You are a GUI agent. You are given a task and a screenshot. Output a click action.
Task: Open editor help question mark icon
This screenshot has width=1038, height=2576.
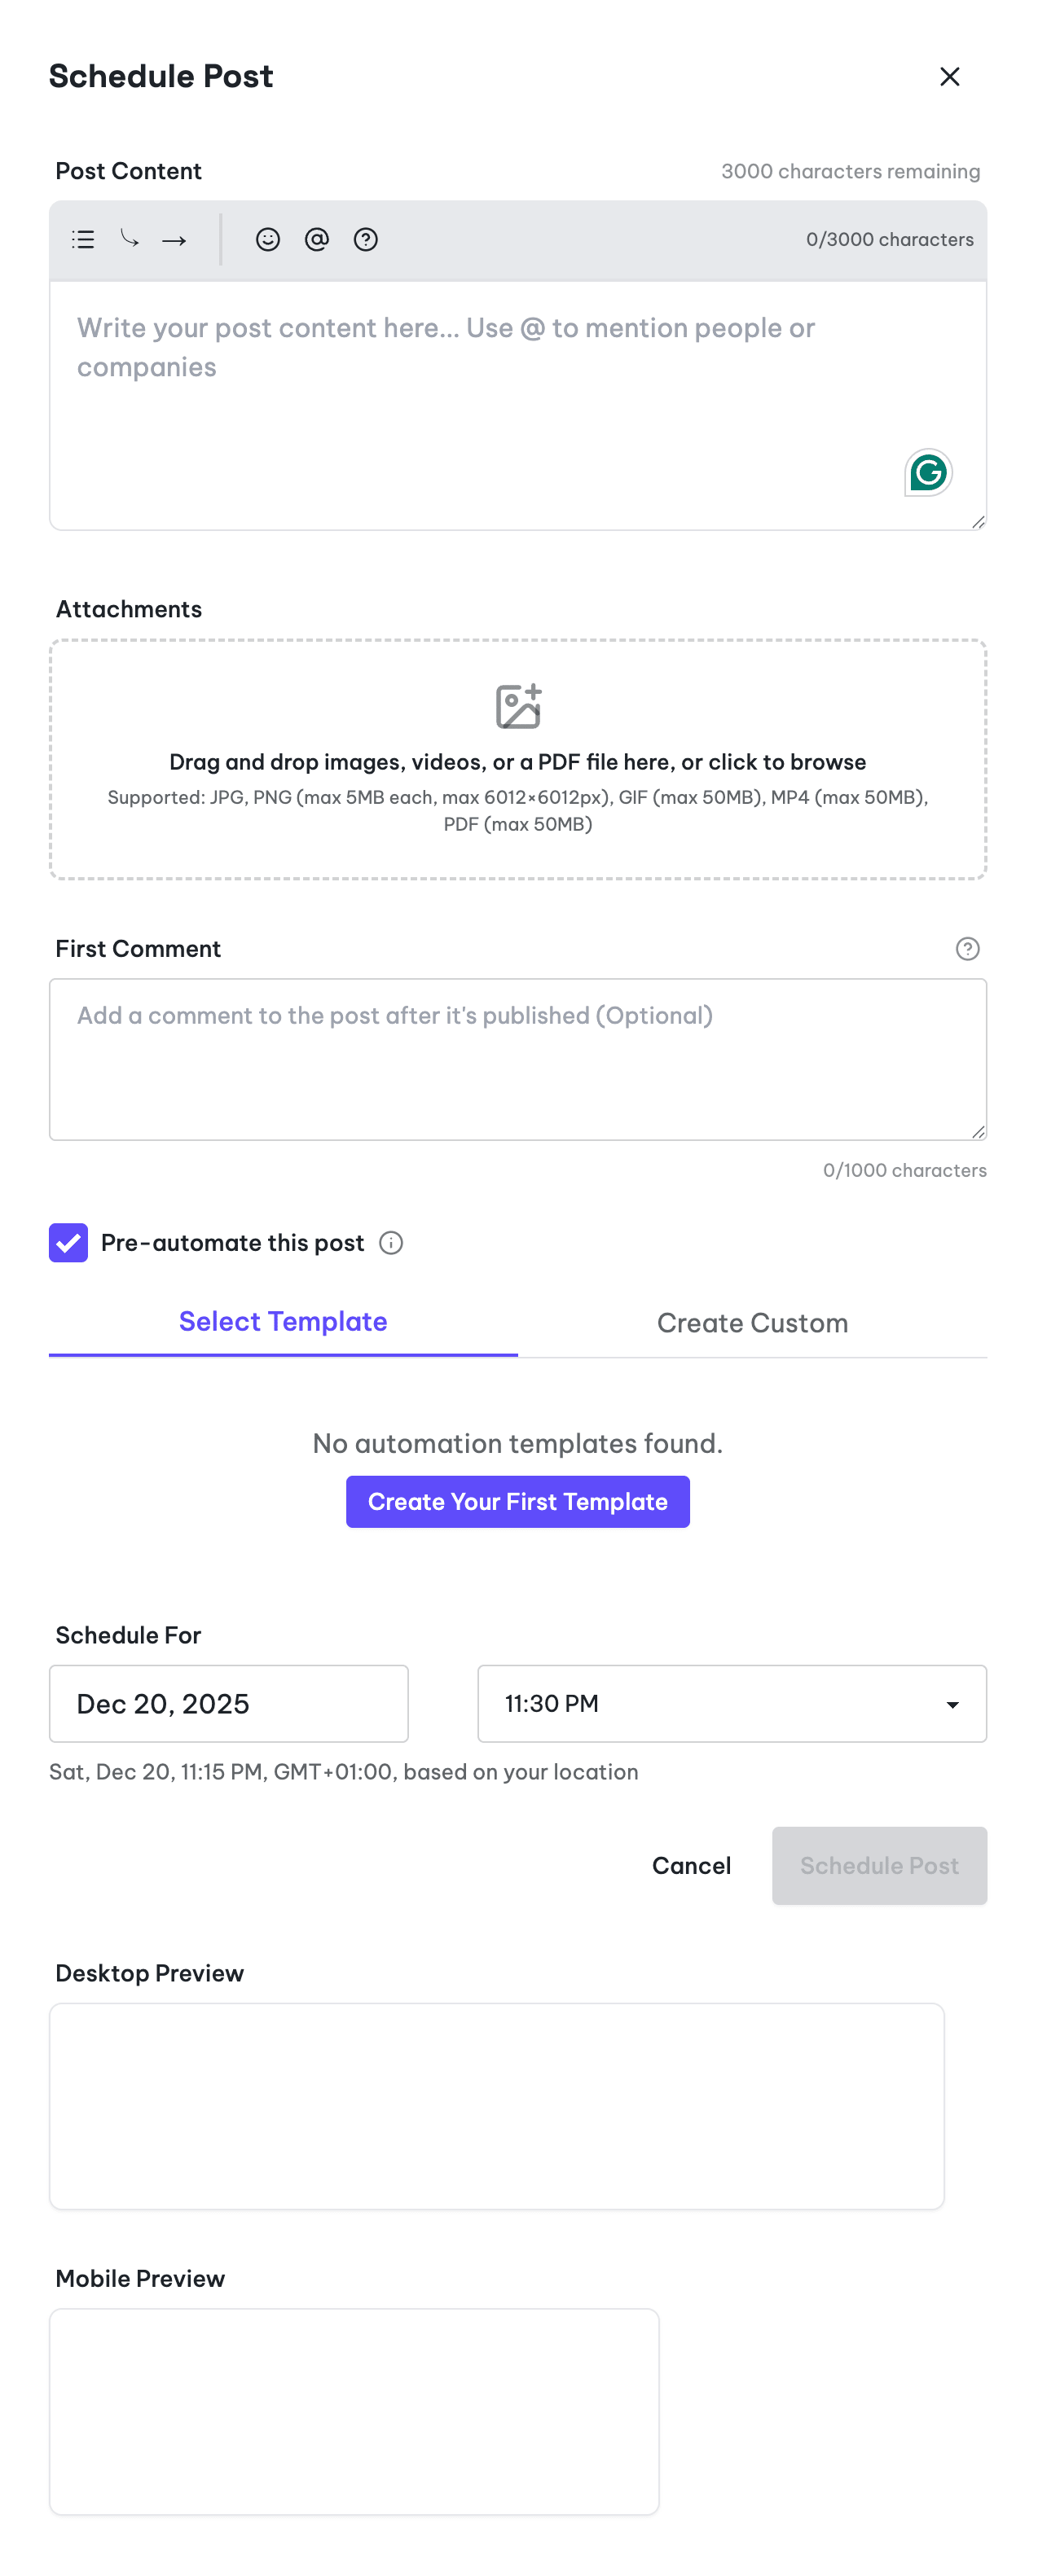tap(365, 239)
